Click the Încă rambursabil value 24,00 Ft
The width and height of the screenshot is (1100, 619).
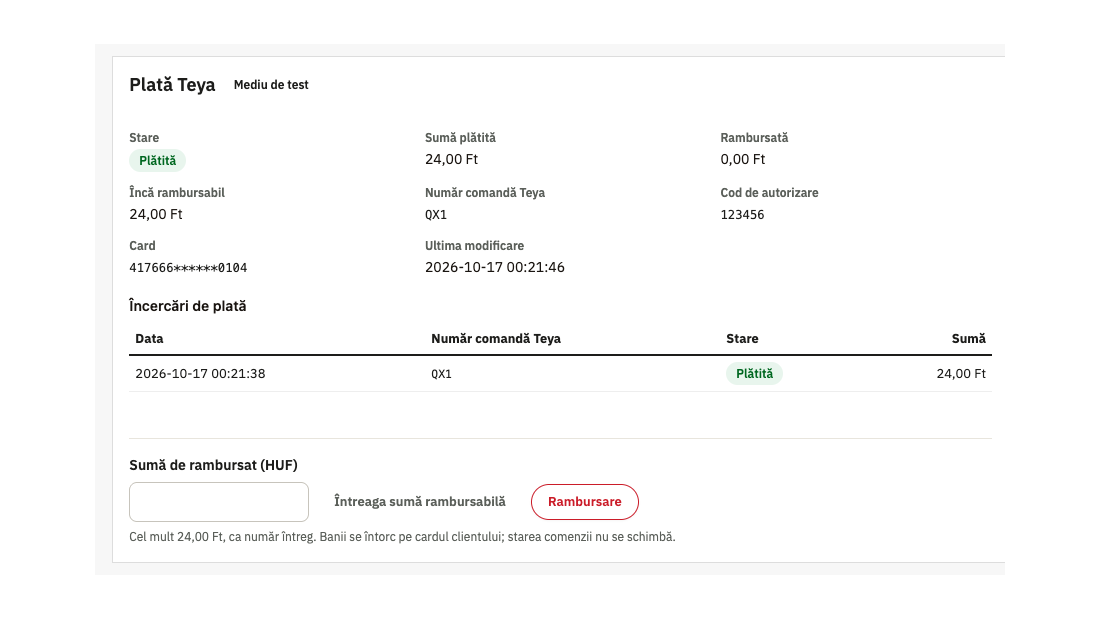pos(156,214)
